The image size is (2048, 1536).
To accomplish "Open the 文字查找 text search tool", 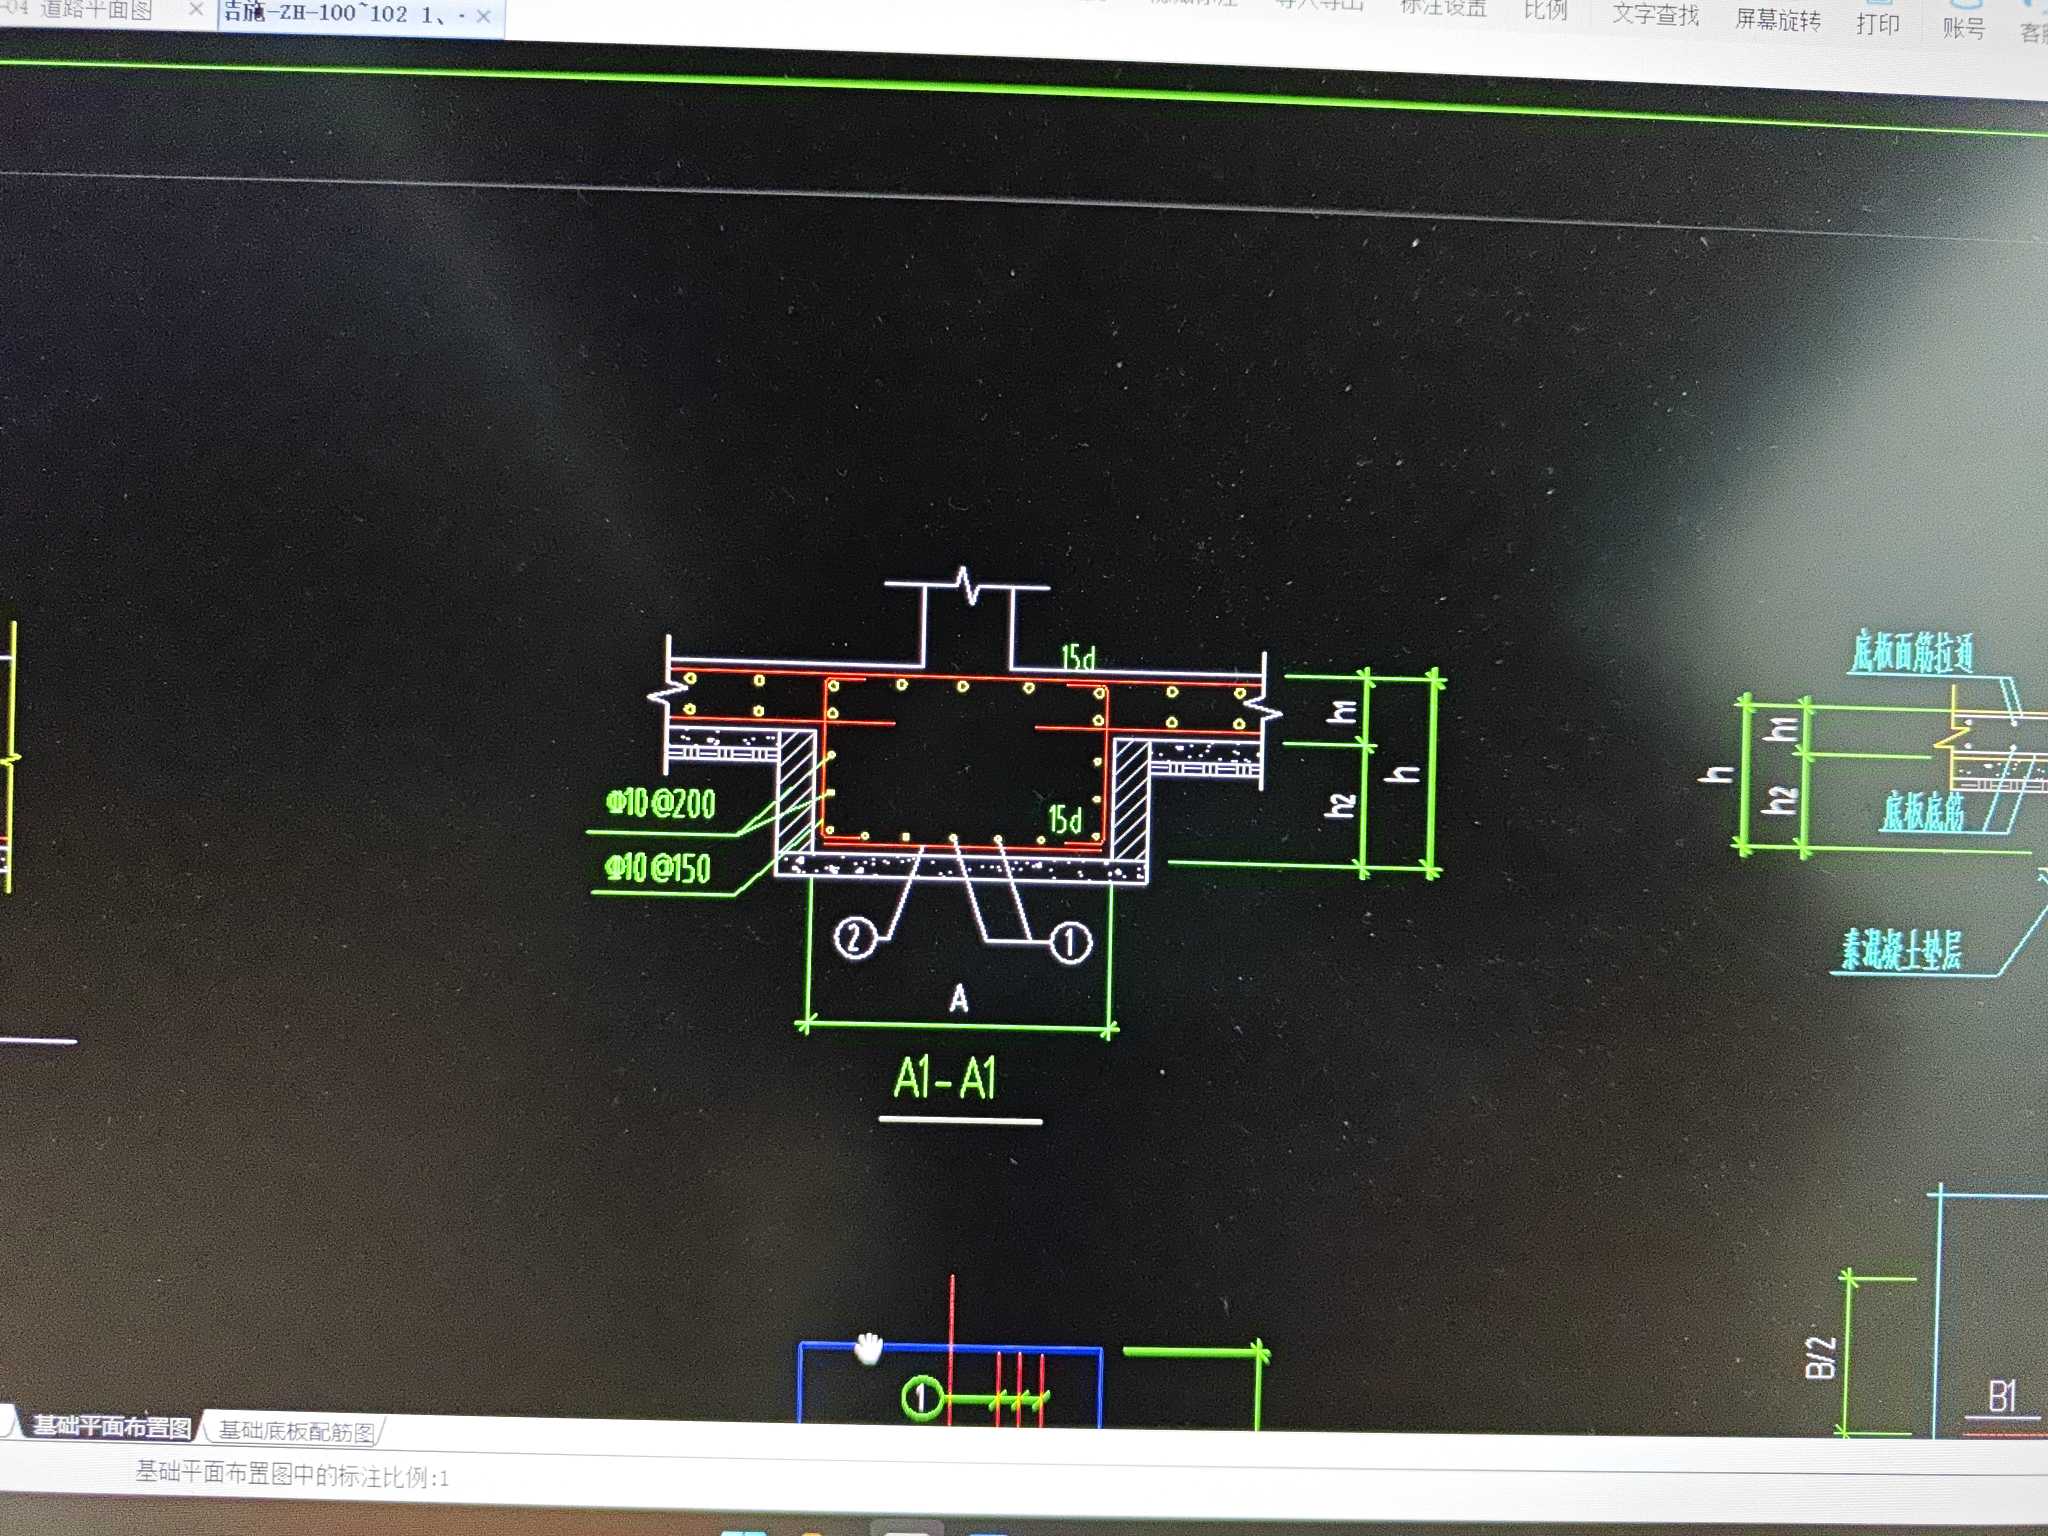I will pos(1655,15).
